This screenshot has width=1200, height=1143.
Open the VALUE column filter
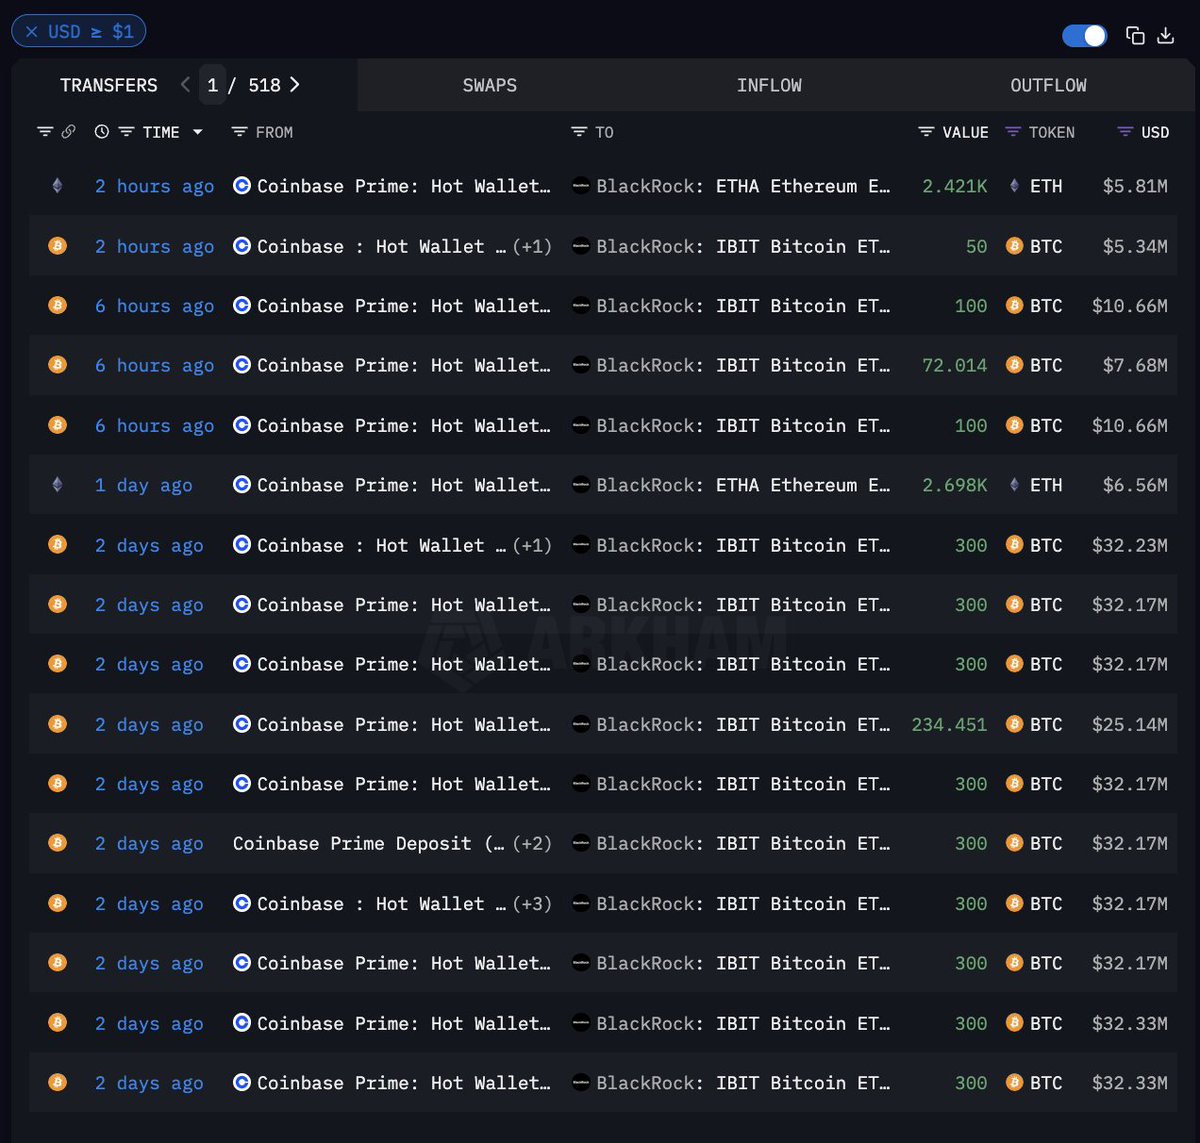926,132
